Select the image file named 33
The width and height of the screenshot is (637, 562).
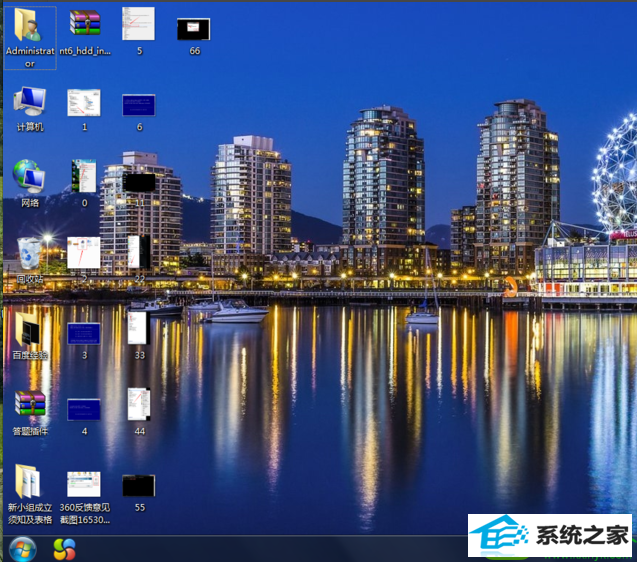pyautogui.click(x=137, y=328)
